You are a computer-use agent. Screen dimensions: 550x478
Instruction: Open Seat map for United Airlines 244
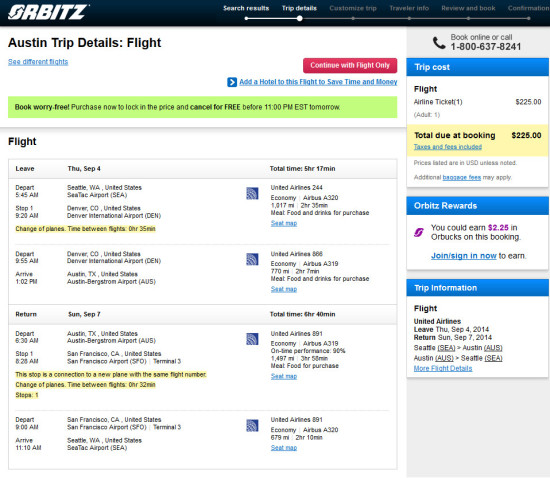[284, 223]
